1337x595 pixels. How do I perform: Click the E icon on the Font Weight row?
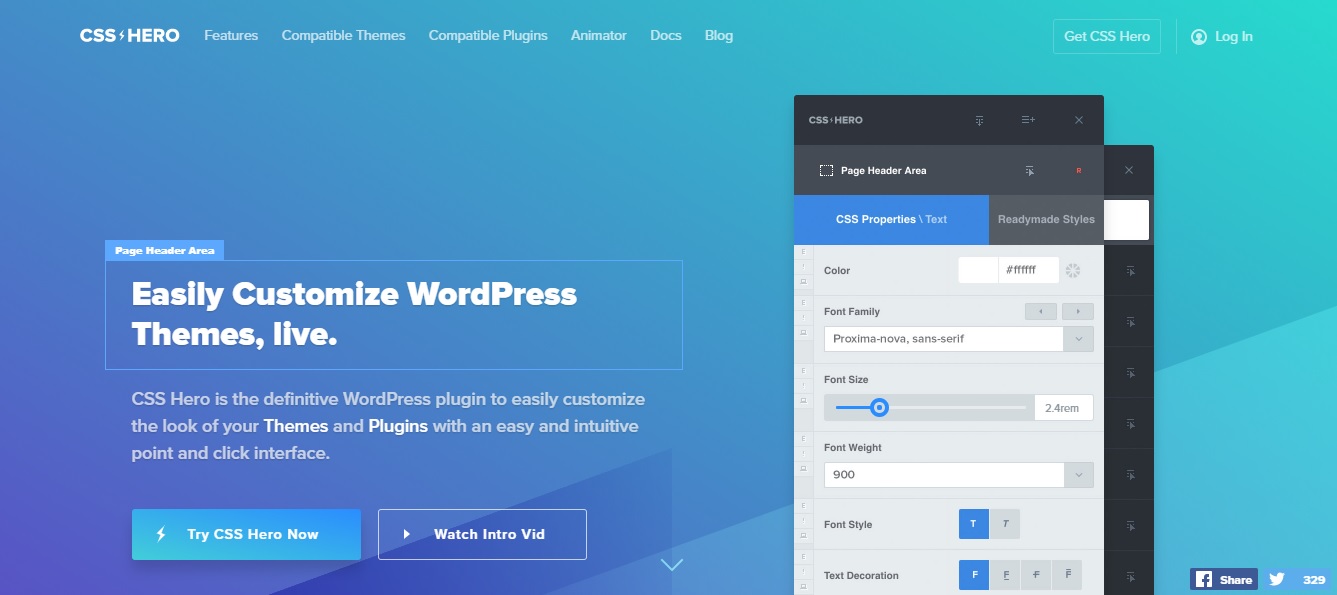(802, 439)
